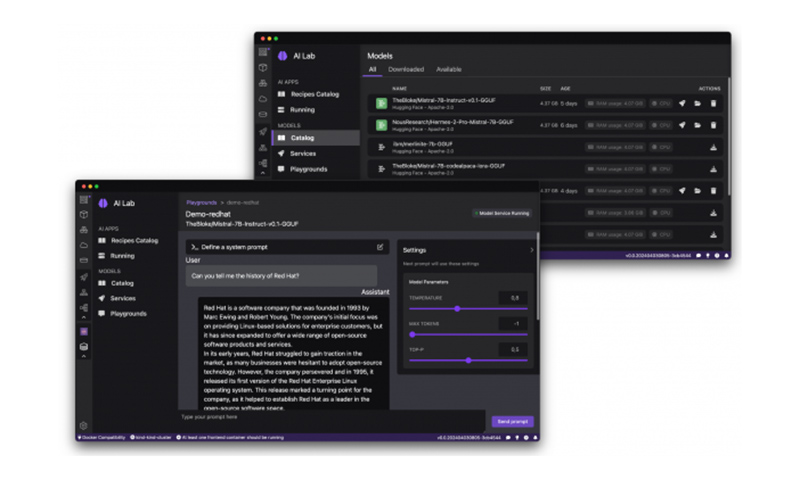Click purple AI Lab extension icon in playground rail
Viewport: 800px width, 480px height.
coord(84,332)
